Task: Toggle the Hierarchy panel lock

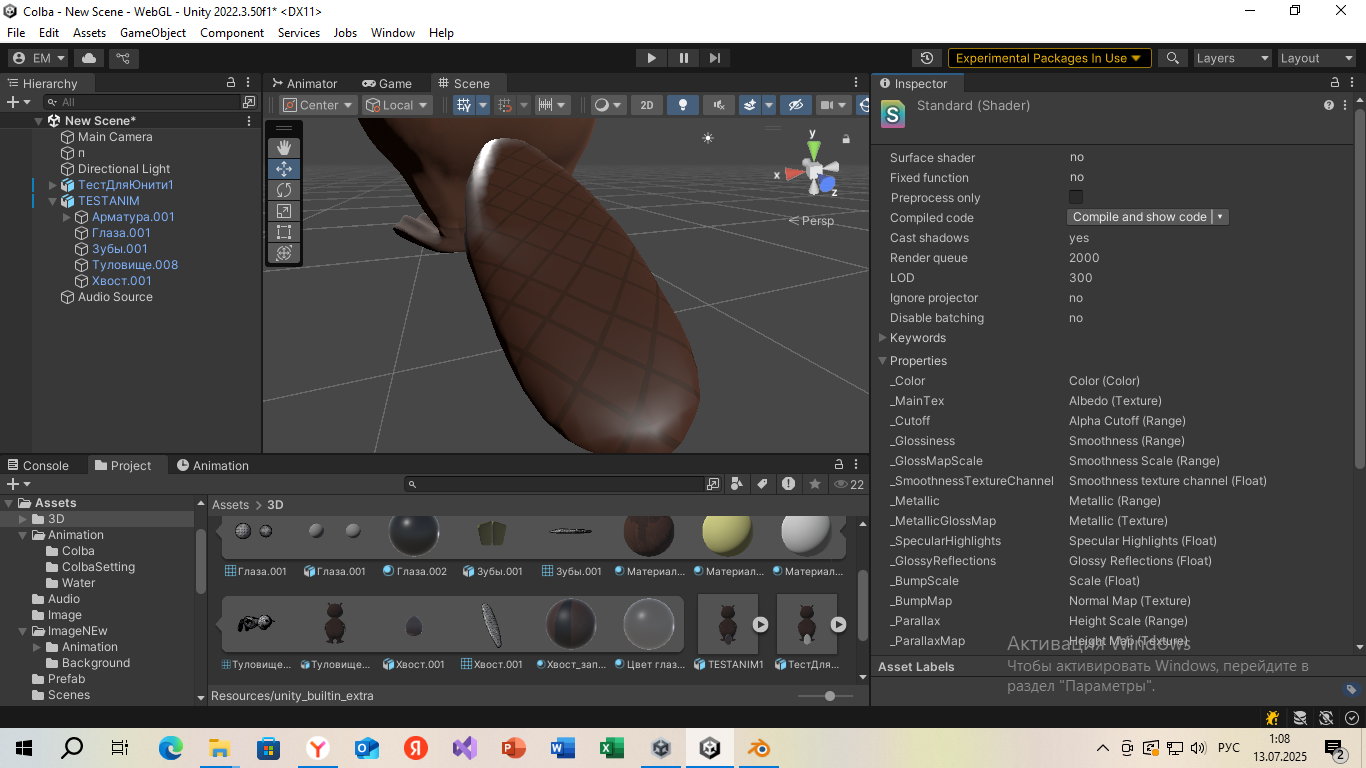Action: tap(231, 83)
